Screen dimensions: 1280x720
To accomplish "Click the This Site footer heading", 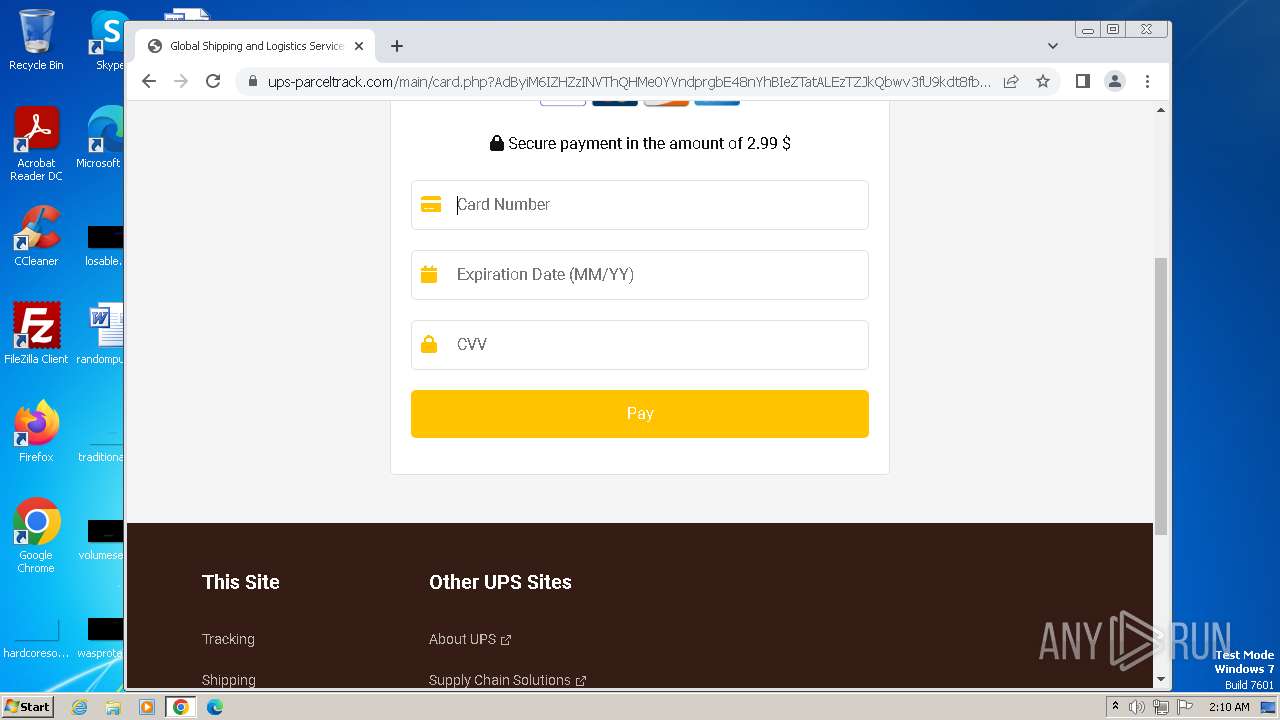I will 241,582.
